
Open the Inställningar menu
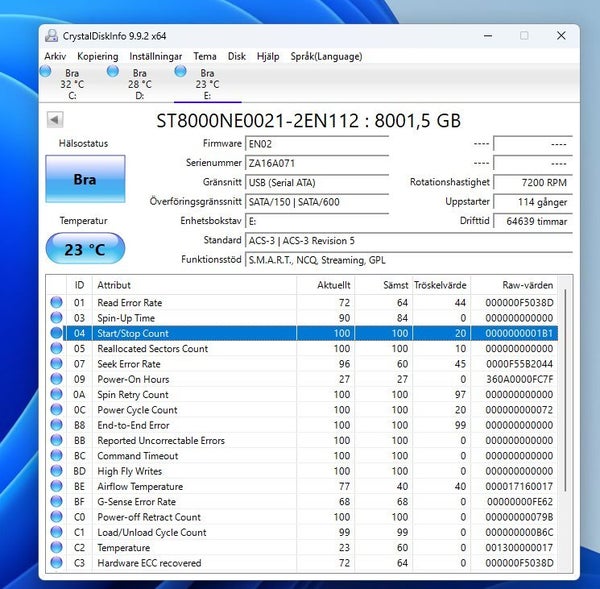155,56
